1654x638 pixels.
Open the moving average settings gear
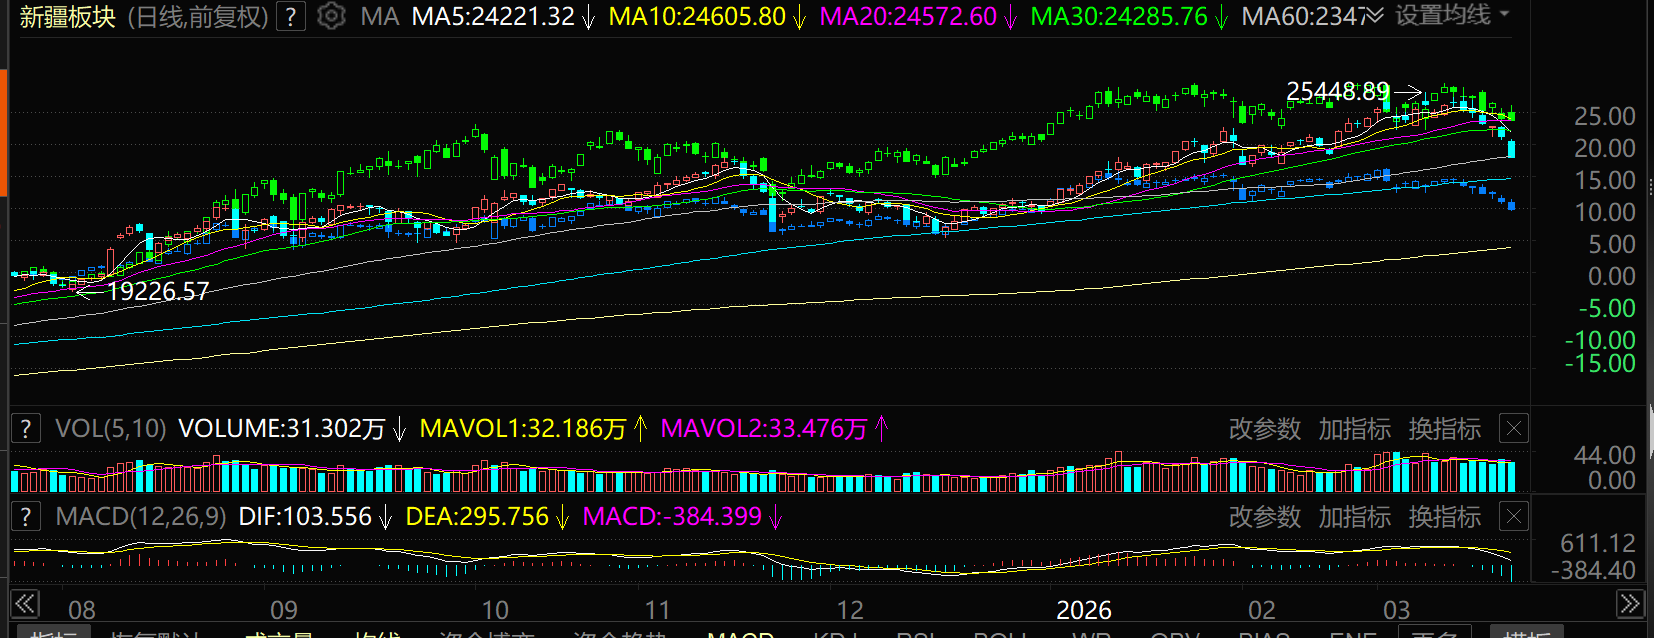click(x=331, y=17)
